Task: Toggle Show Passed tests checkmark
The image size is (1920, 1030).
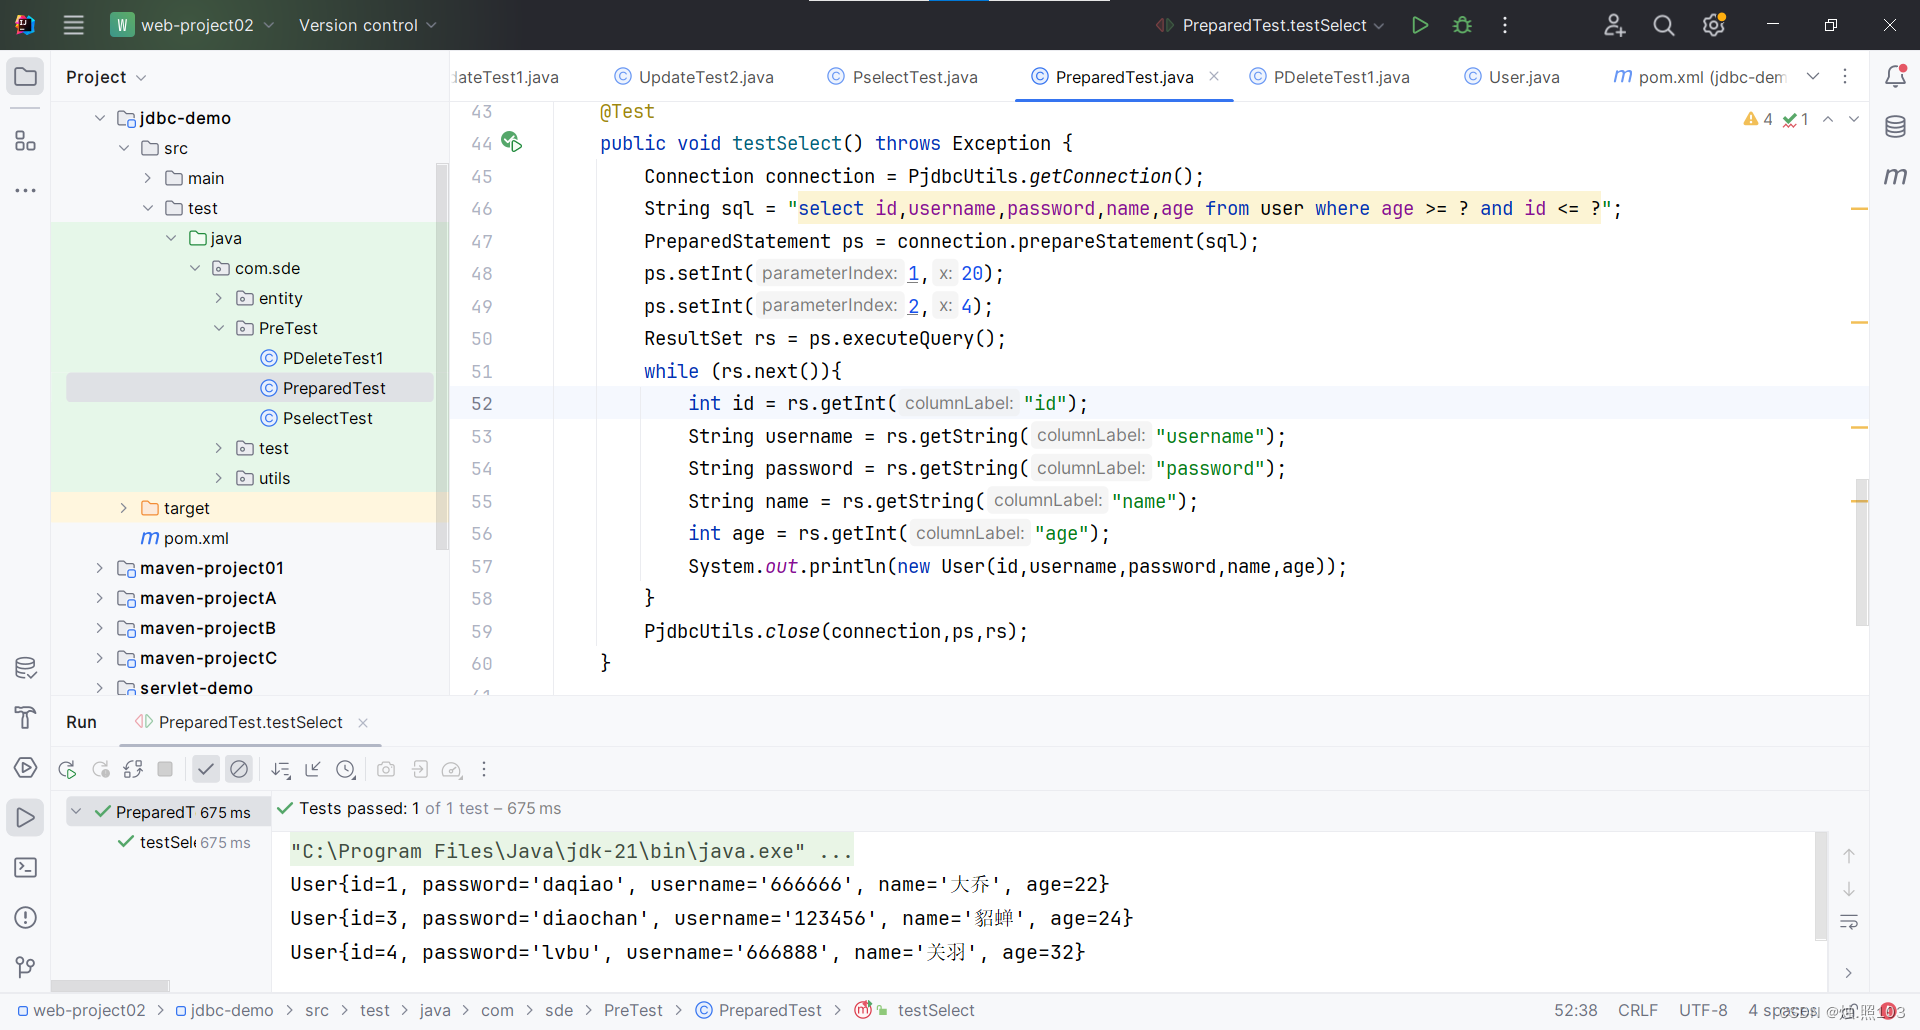Action: click(x=205, y=769)
